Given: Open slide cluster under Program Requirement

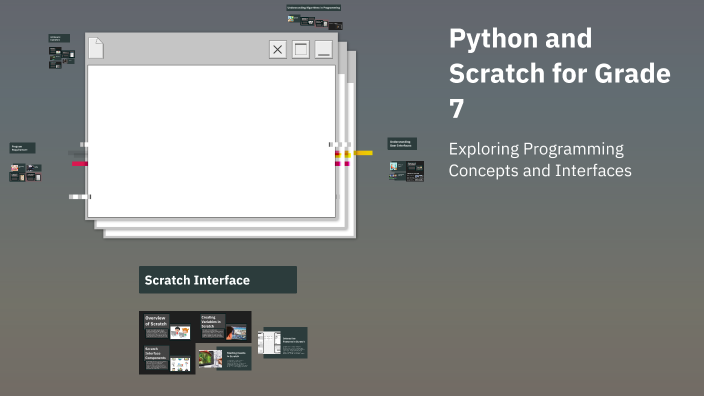Looking at the screenshot, I should pyautogui.click(x=26, y=173).
